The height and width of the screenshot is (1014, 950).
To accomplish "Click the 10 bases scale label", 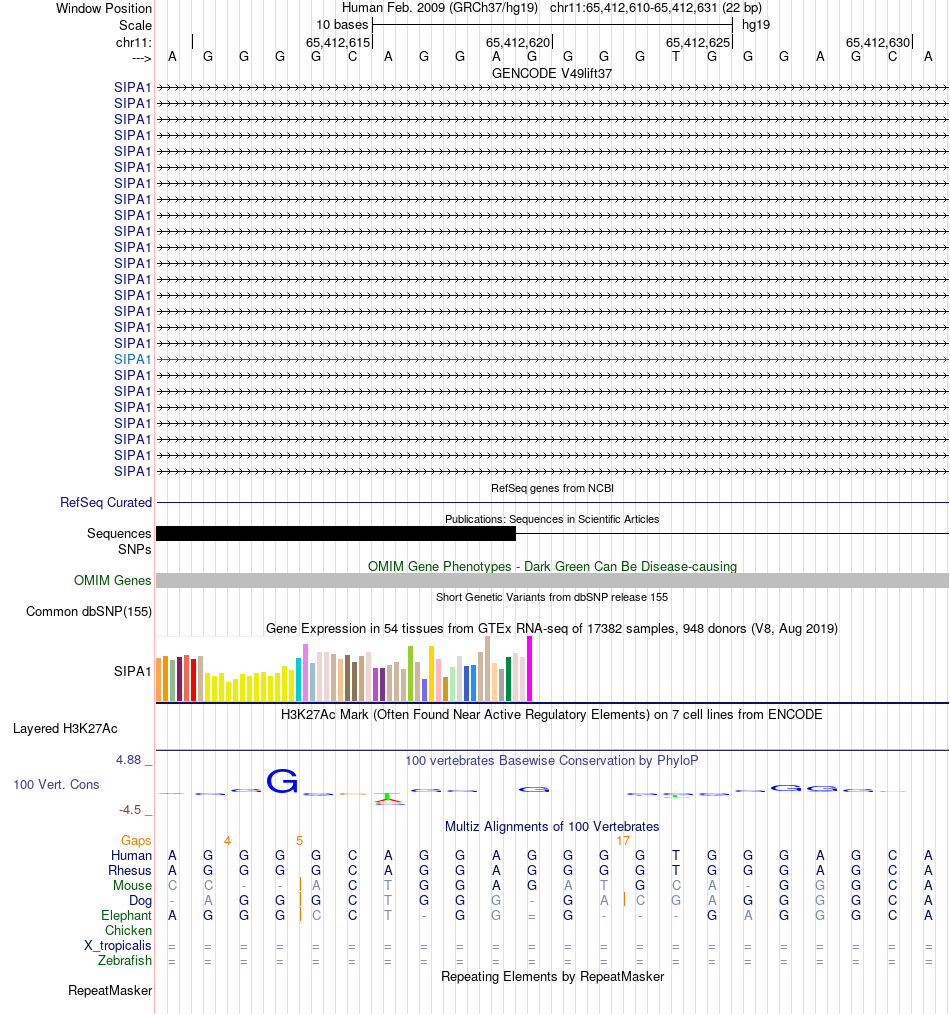I will 342,25.
